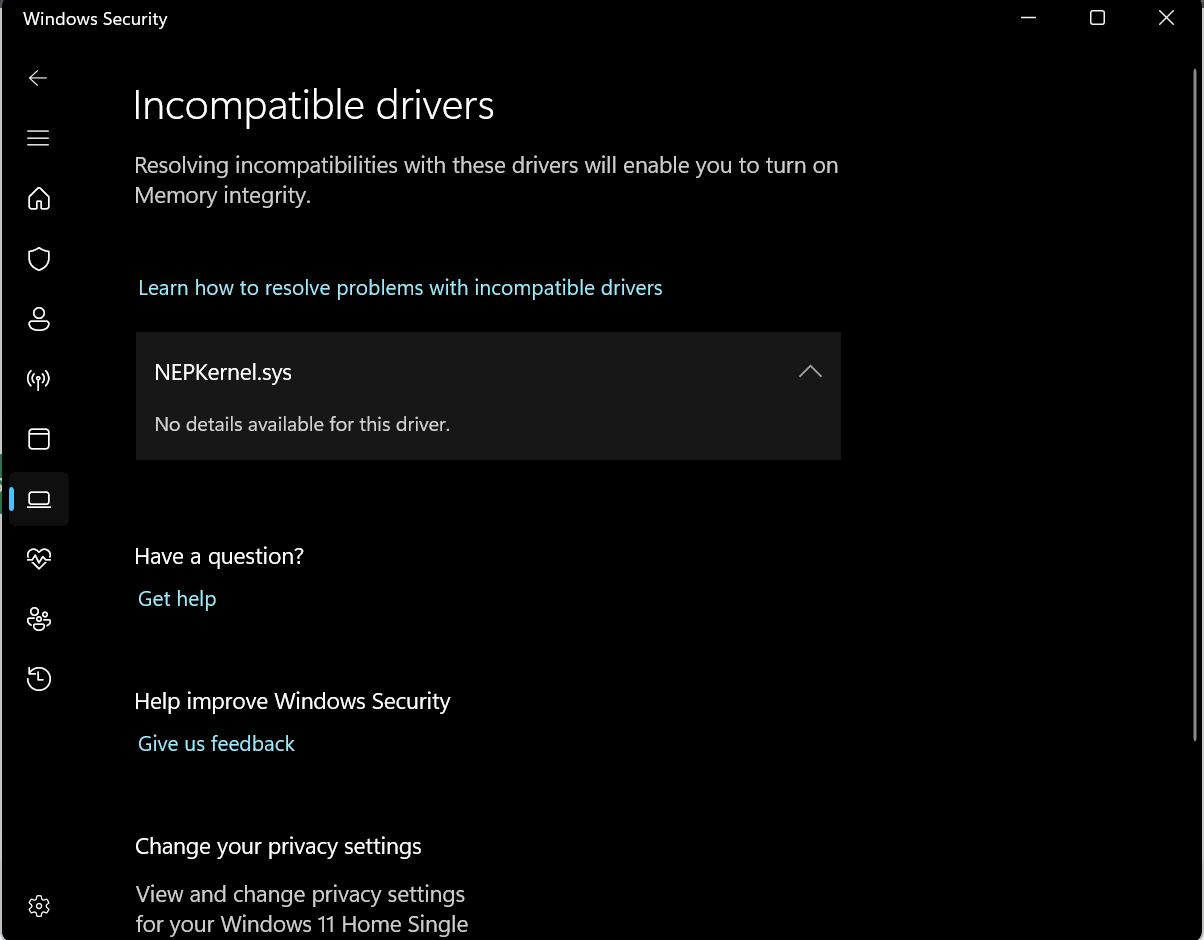Image resolution: width=1204 pixels, height=940 pixels.
Task: Minimize the Windows Security window
Action: pyautogui.click(x=1028, y=18)
